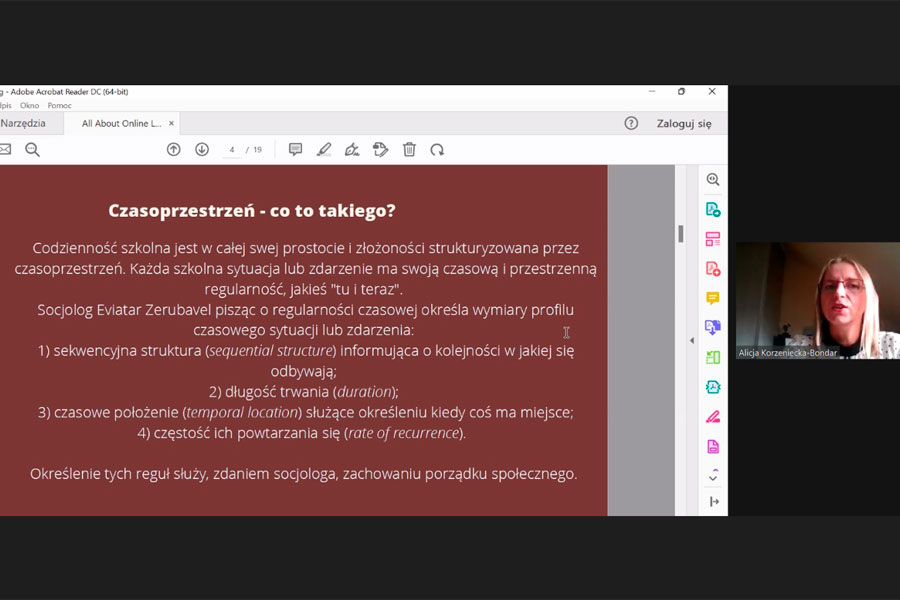
Task: Click the trash delete icon in toolbar
Action: (x=409, y=150)
